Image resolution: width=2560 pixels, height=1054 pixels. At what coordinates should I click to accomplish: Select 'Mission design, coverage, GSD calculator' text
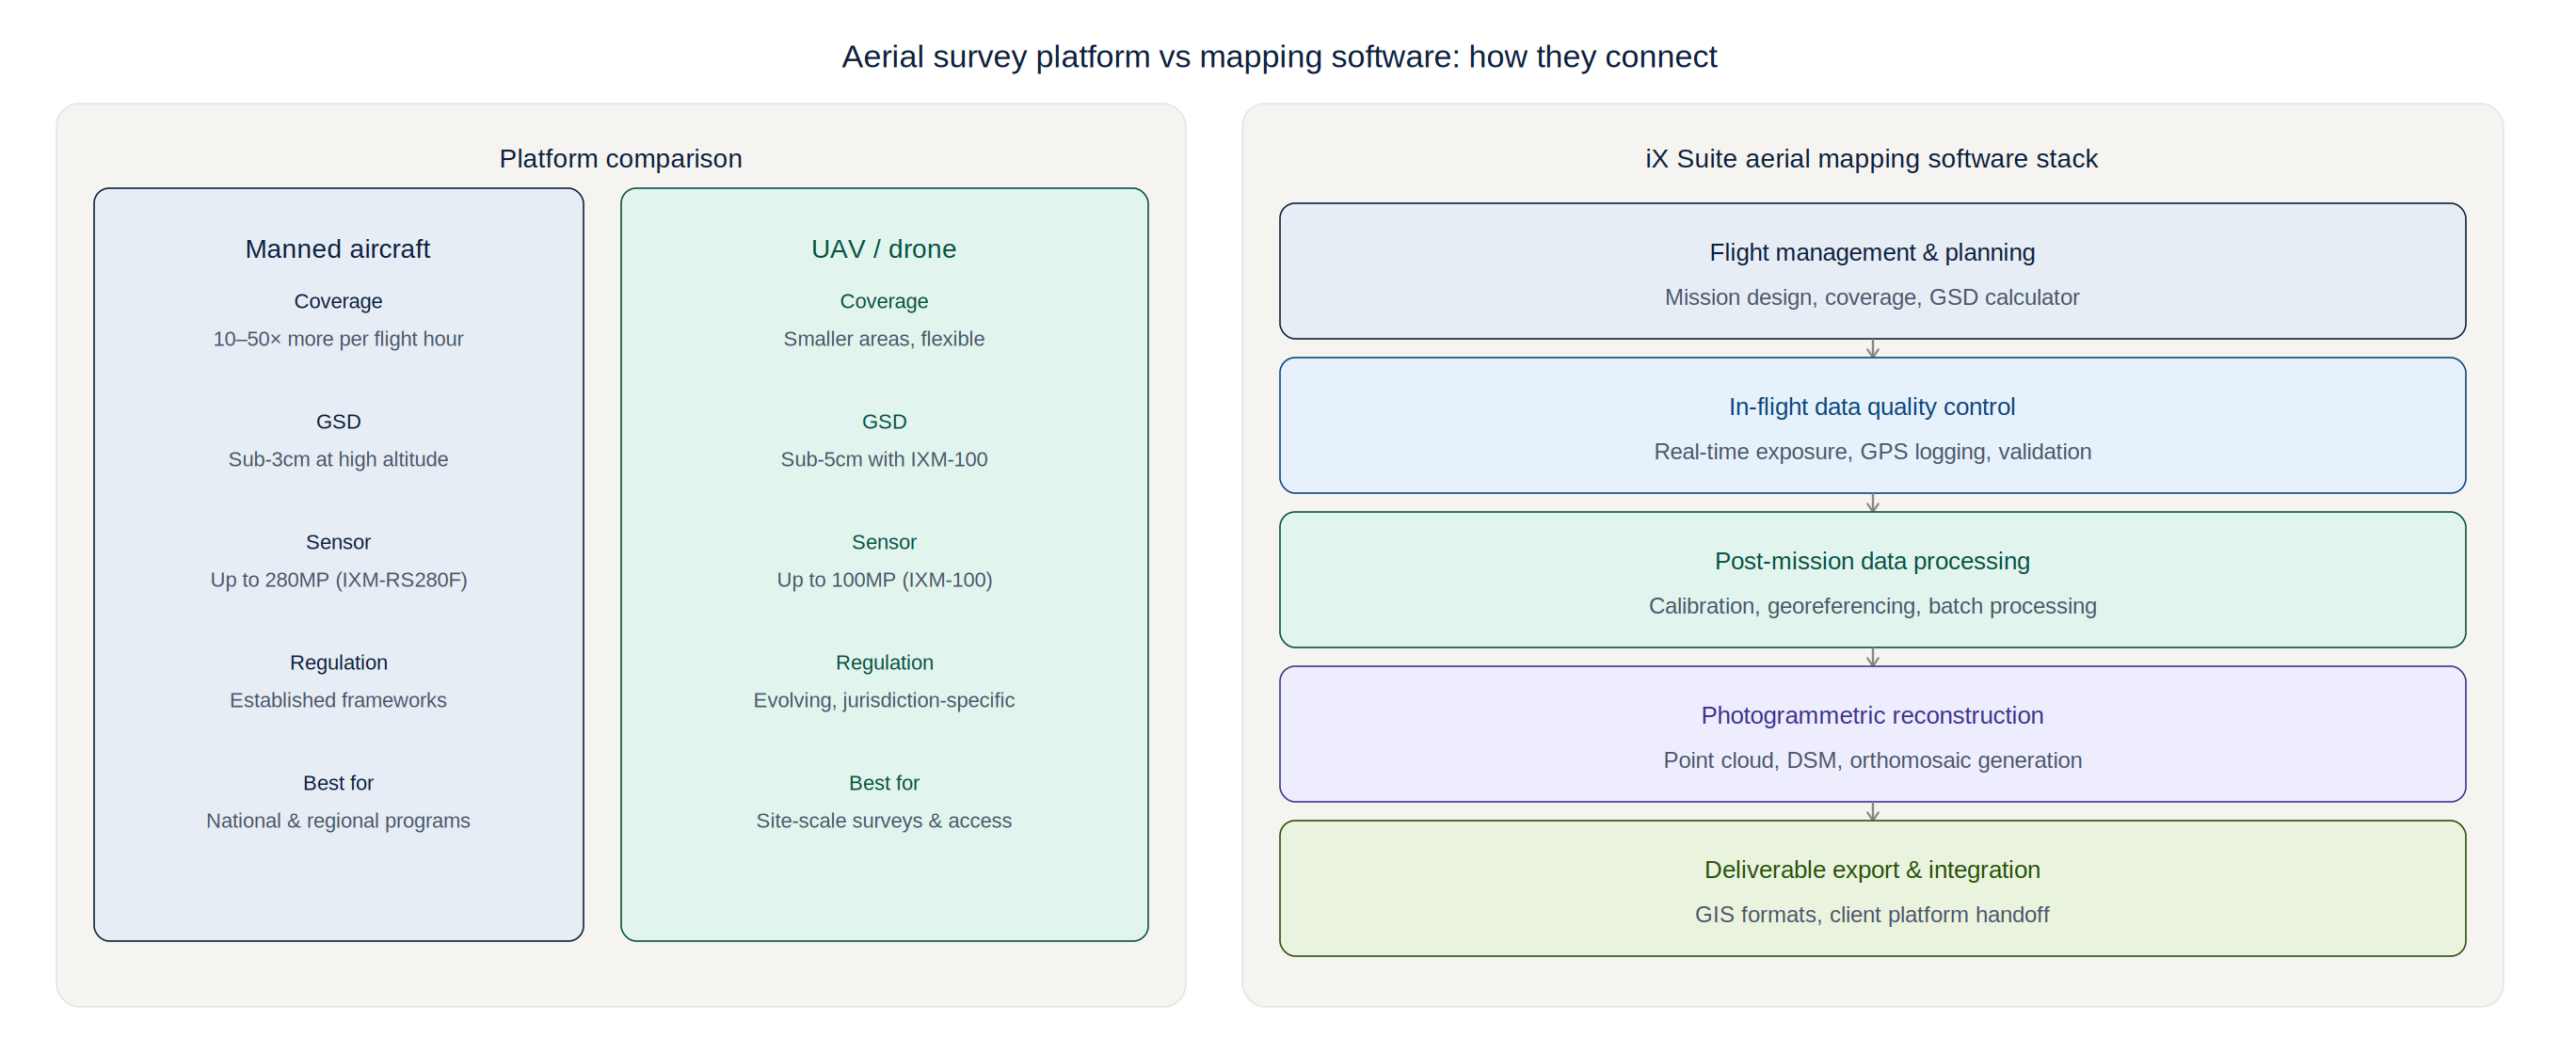1871,297
